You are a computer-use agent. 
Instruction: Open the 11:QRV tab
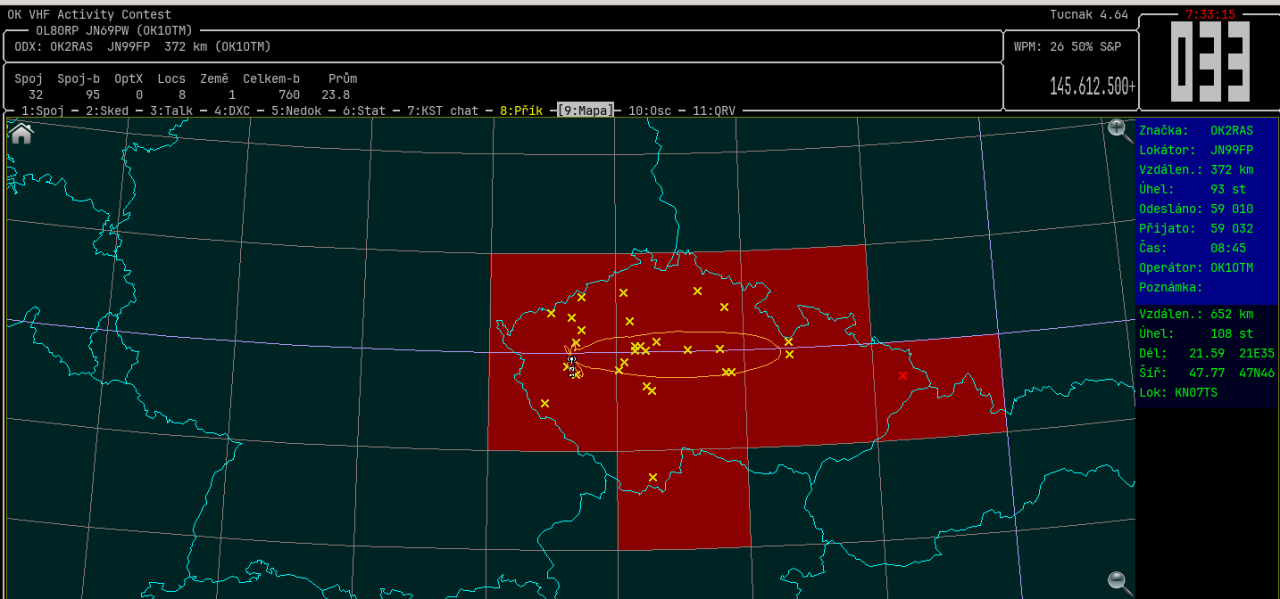pos(713,111)
